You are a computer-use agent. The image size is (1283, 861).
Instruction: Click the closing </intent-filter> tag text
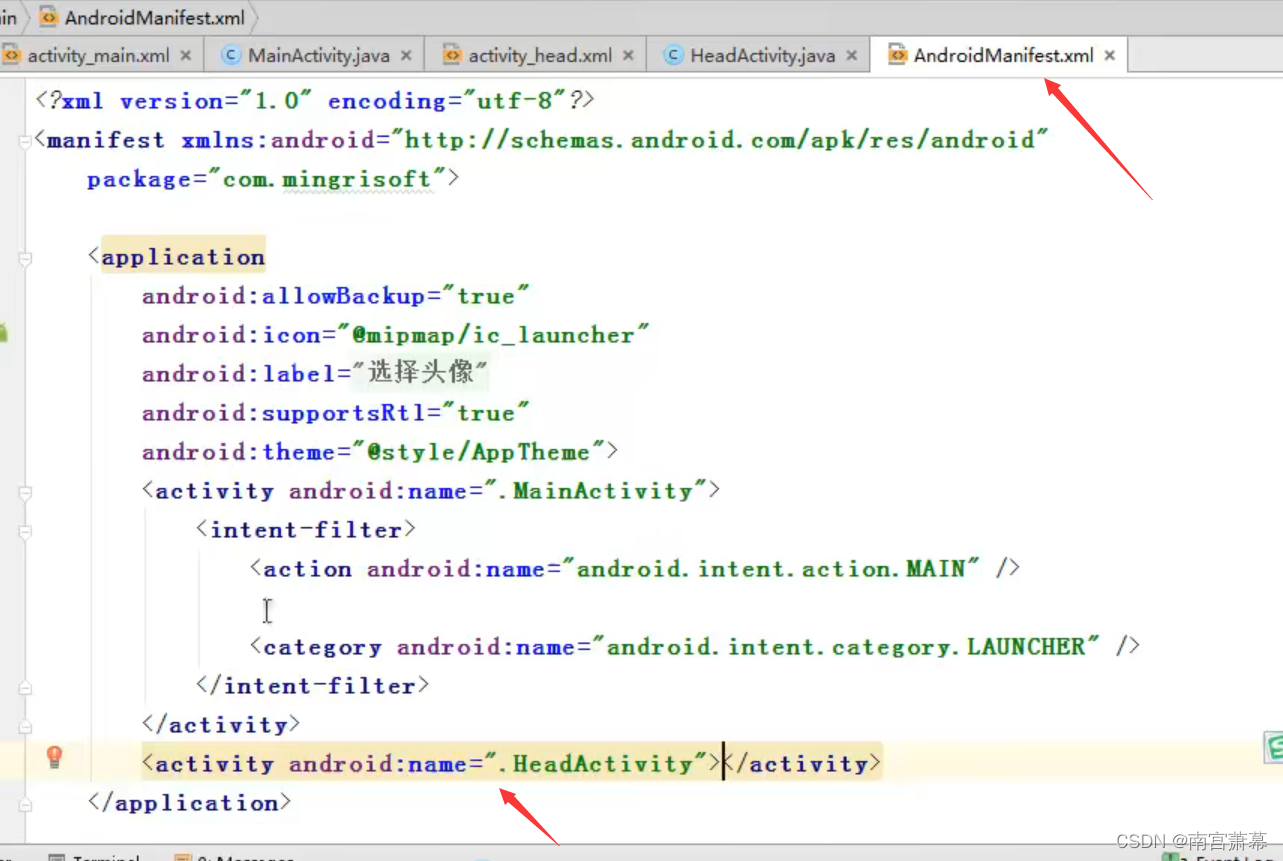[x=313, y=687]
